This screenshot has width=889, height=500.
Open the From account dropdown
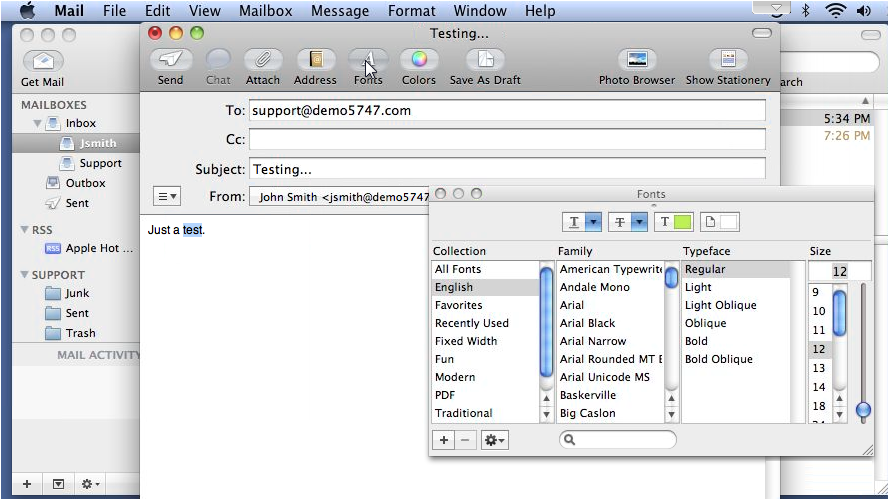(340, 197)
